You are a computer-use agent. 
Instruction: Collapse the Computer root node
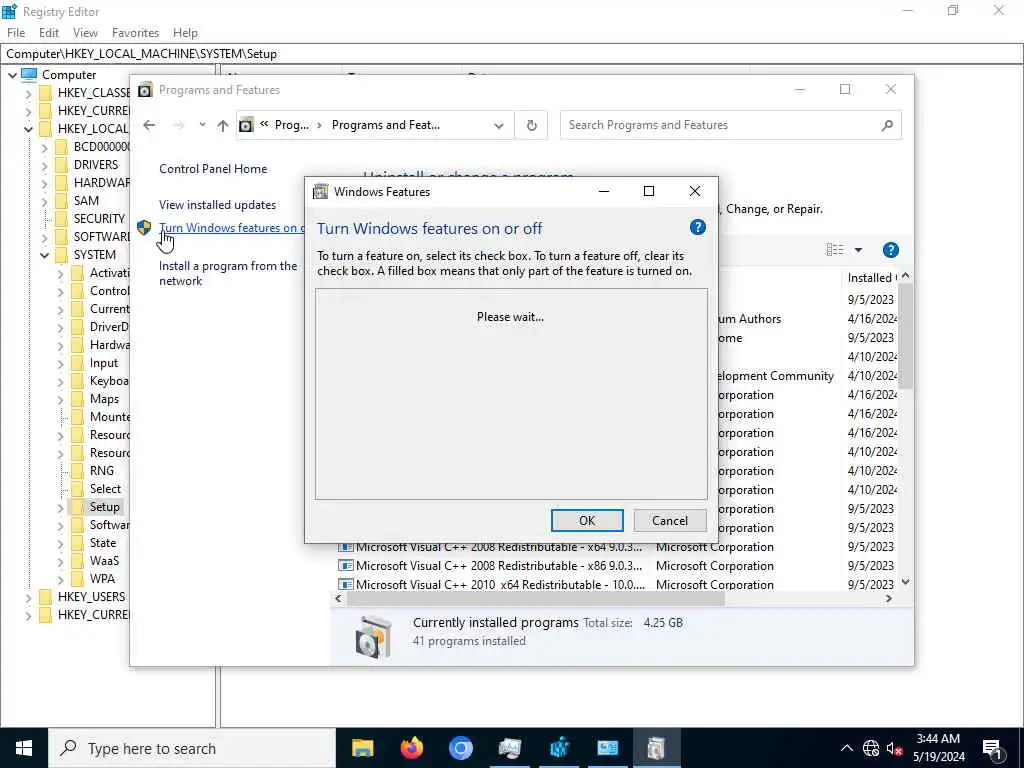coord(12,75)
